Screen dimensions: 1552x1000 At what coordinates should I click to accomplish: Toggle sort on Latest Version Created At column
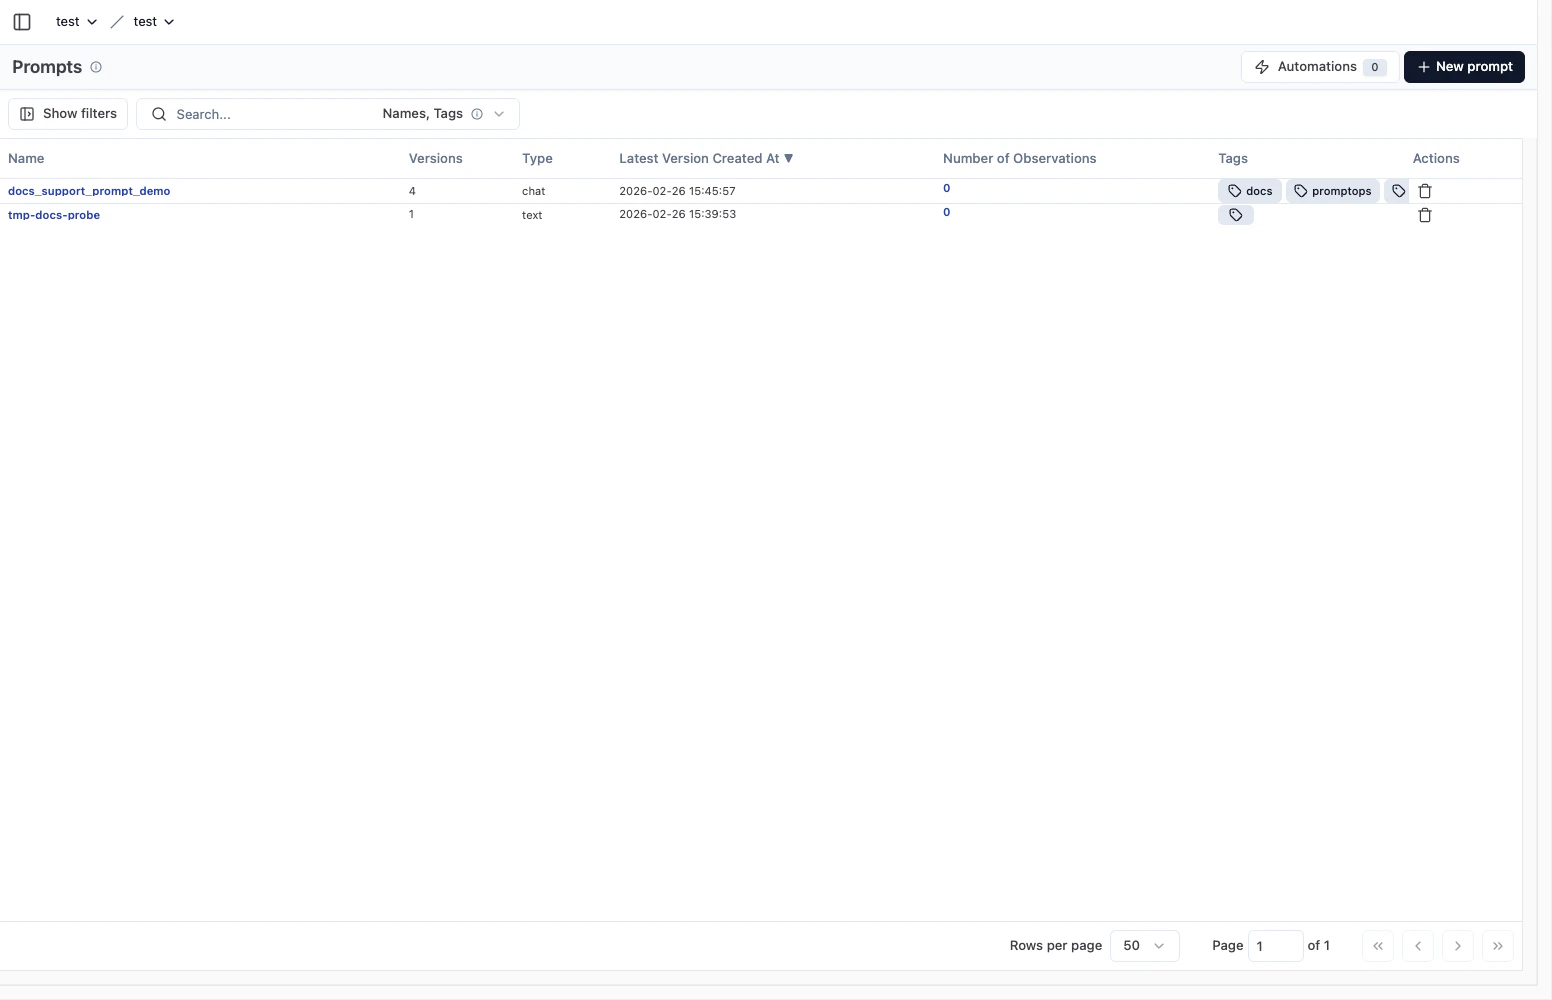tap(705, 158)
